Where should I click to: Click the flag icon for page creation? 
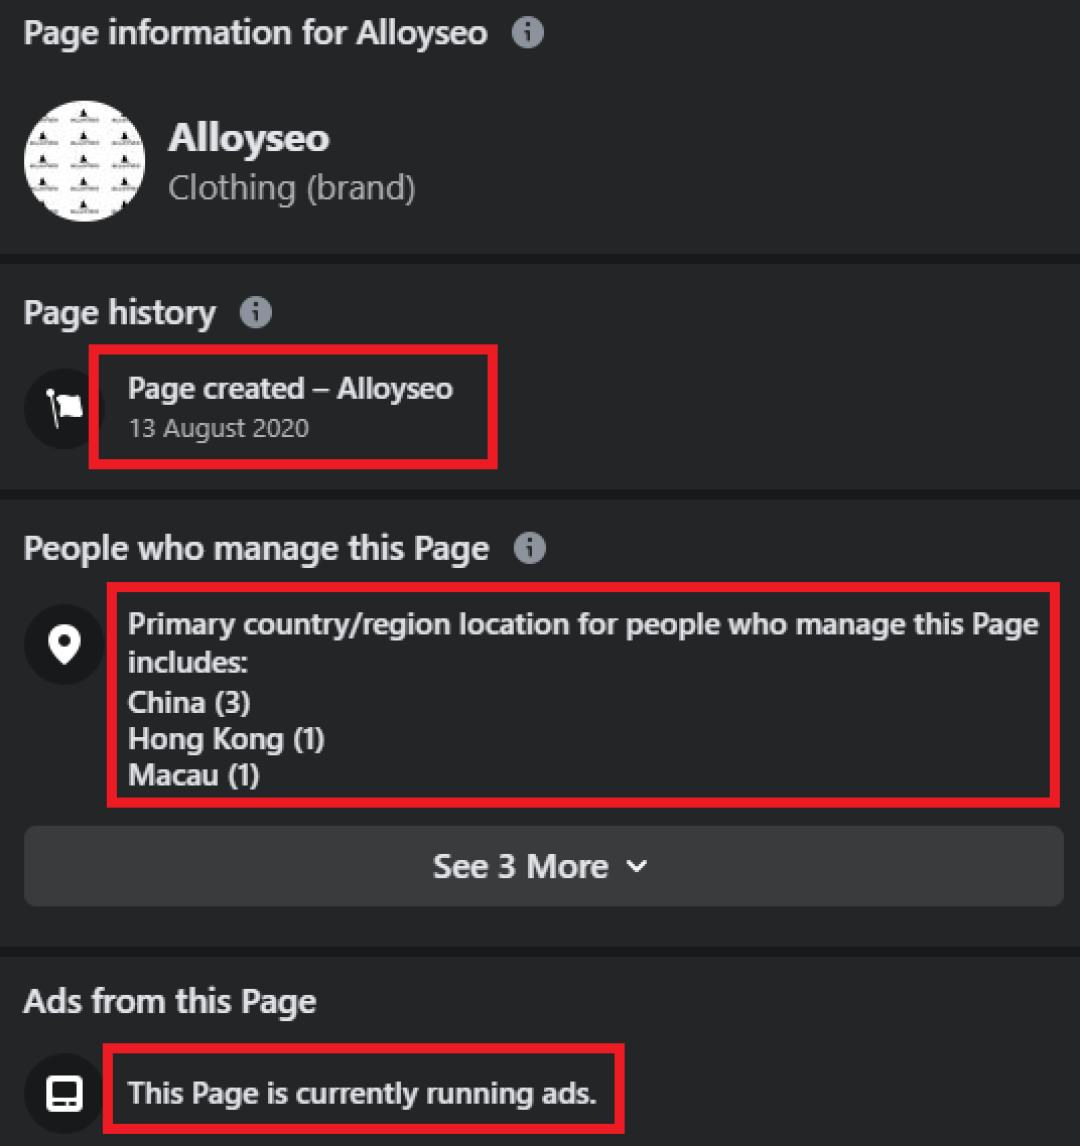click(x=63, y=409)
